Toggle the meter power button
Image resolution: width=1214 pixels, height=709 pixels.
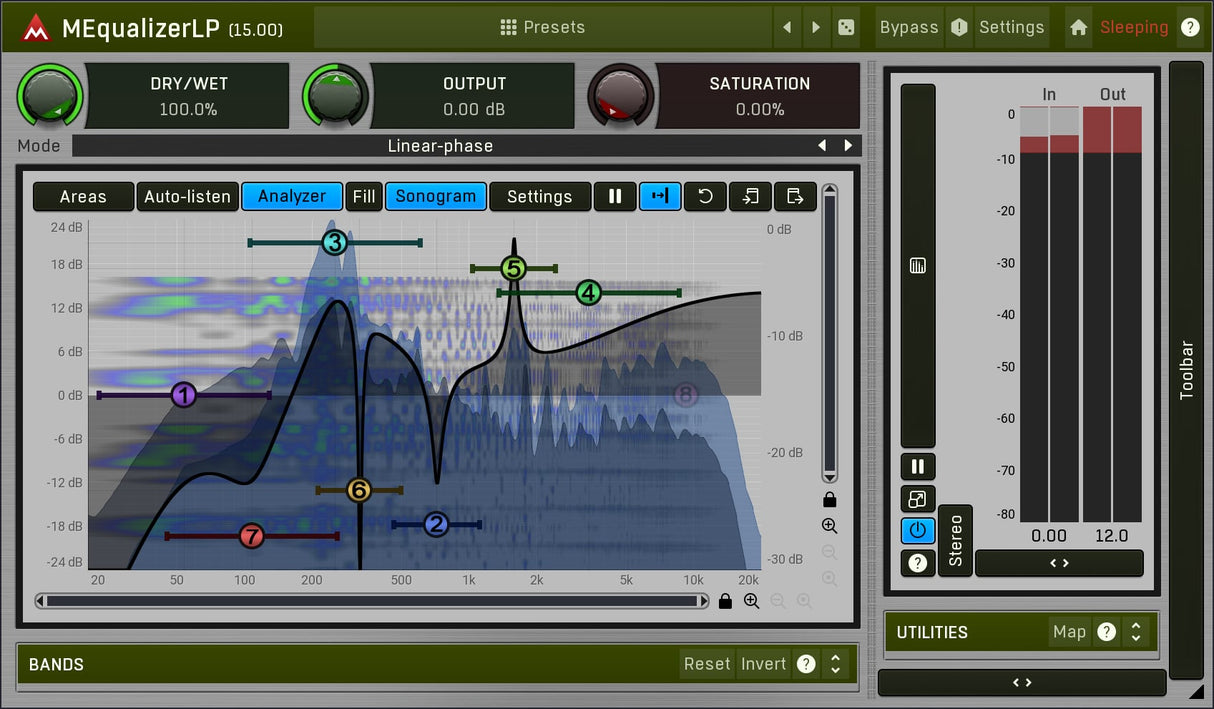pos(917,531)
